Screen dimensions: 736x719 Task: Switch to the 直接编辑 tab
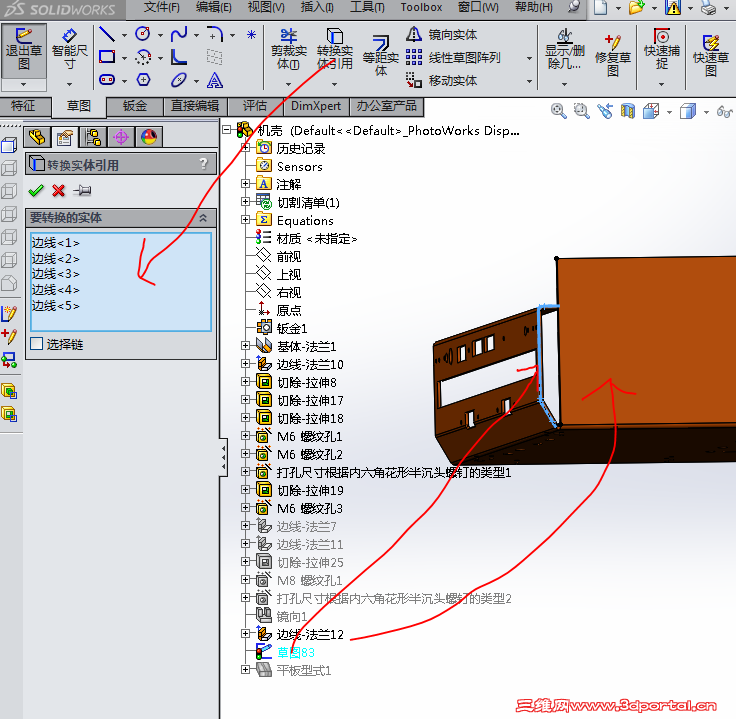pos(195,107)
